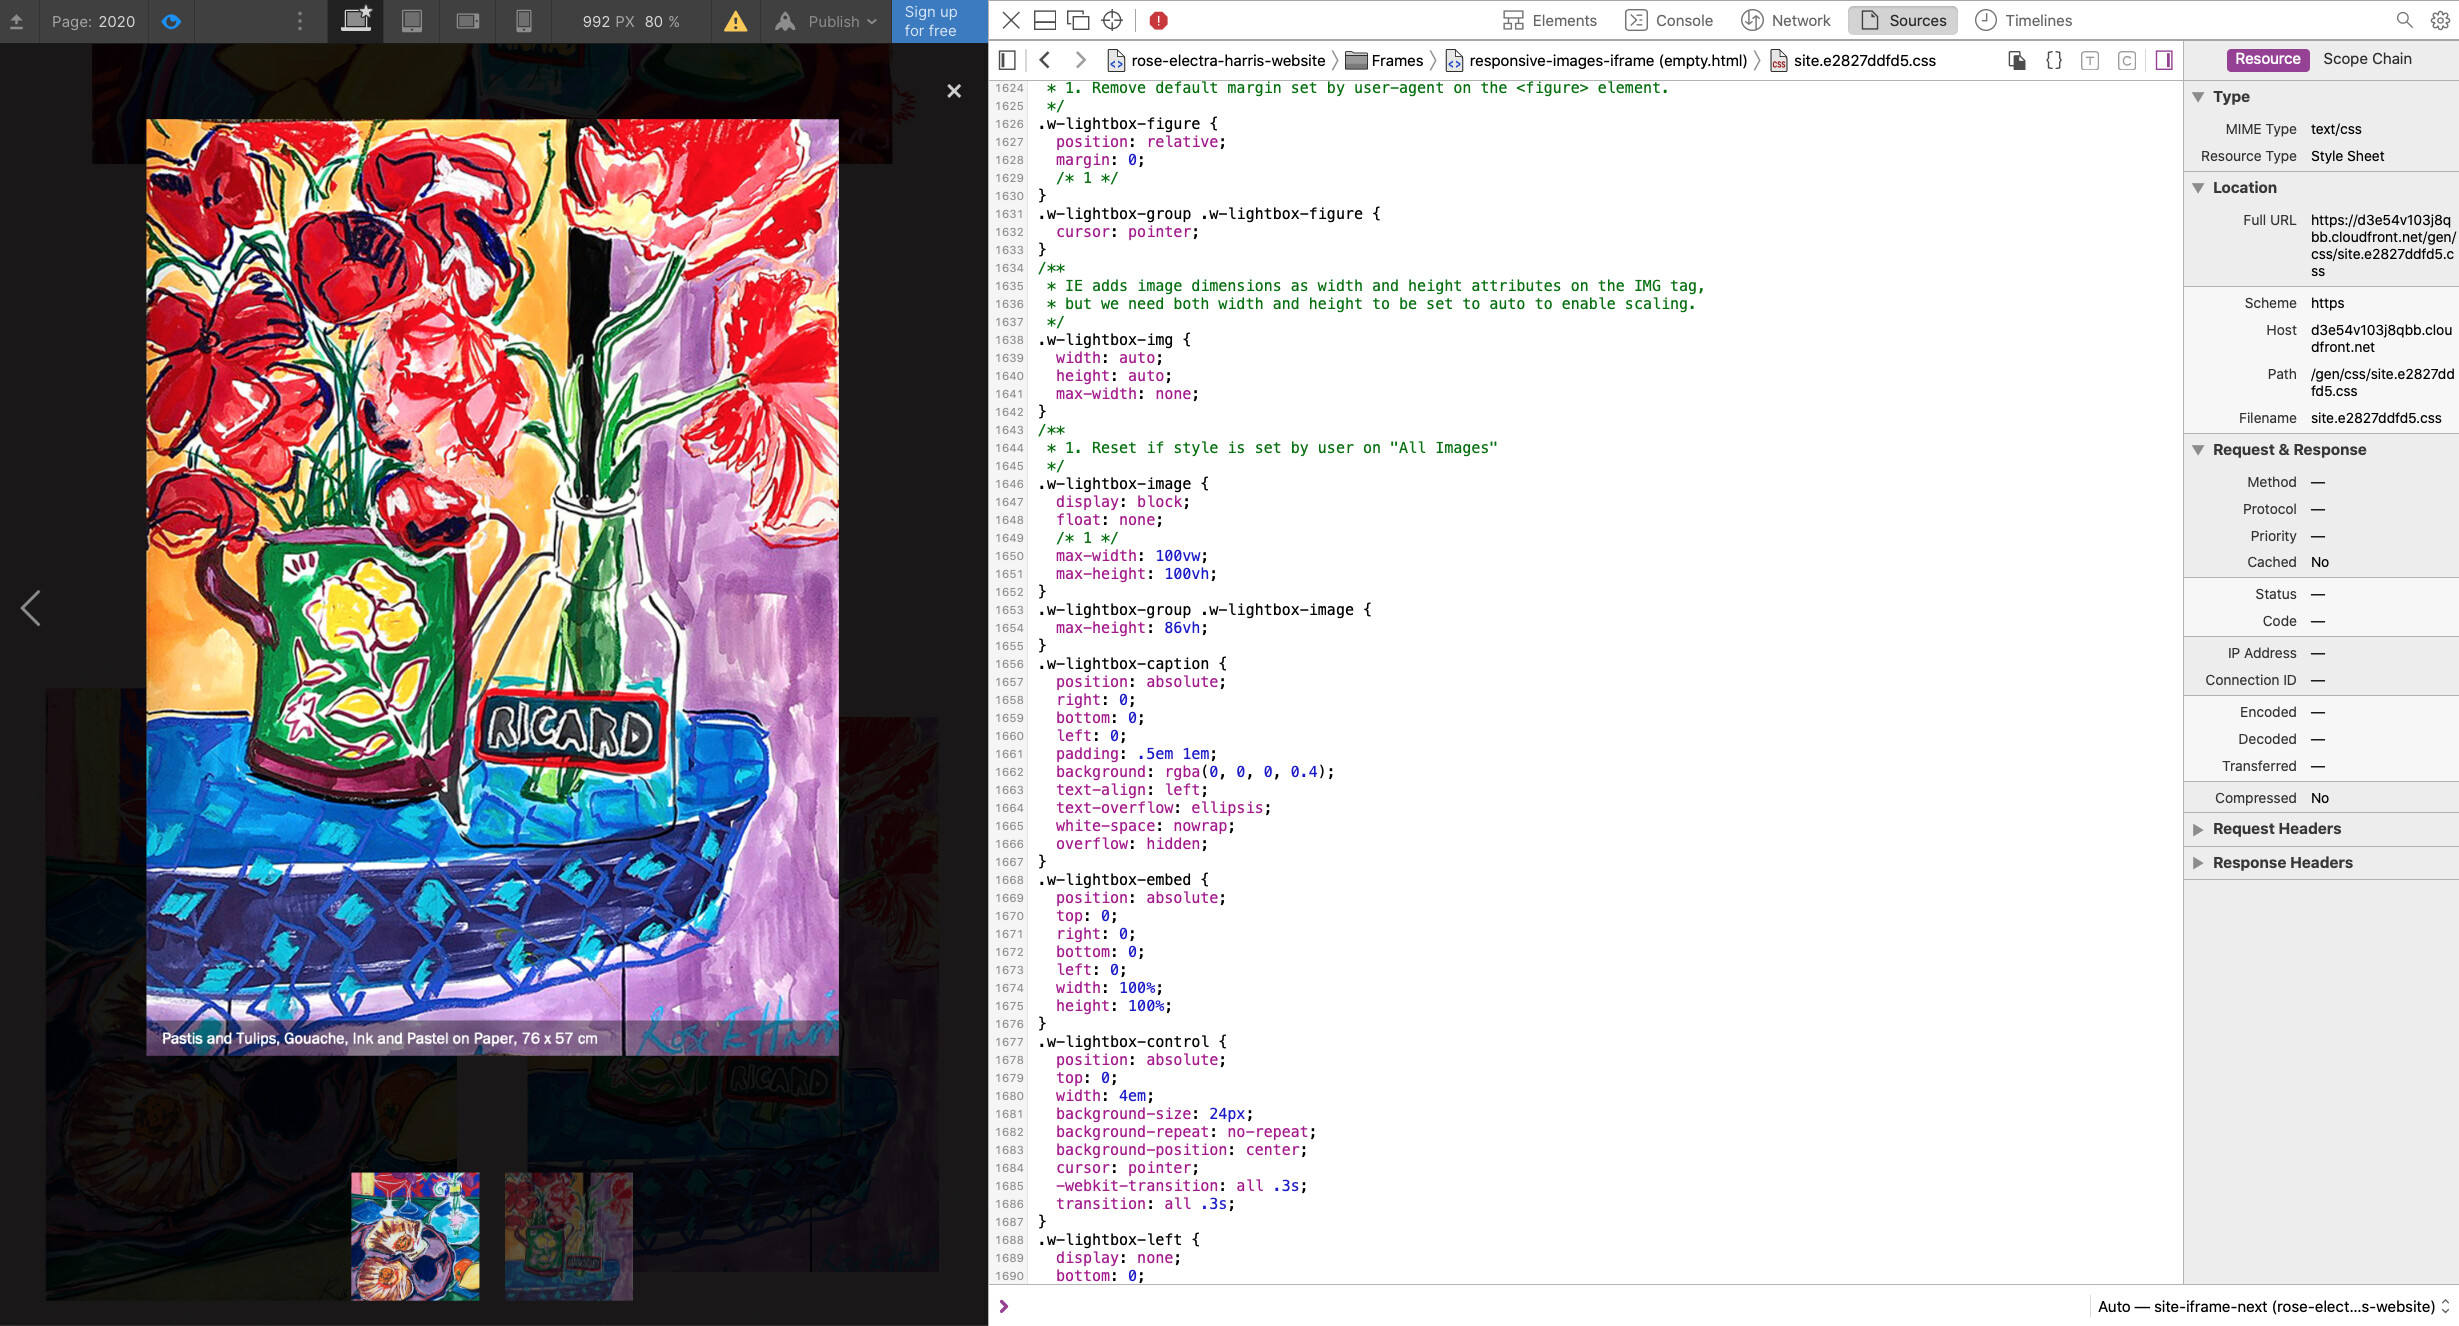Click the red error indicator icon
This screenshot has height=1326, width=2459.
tap(1158, 20)
